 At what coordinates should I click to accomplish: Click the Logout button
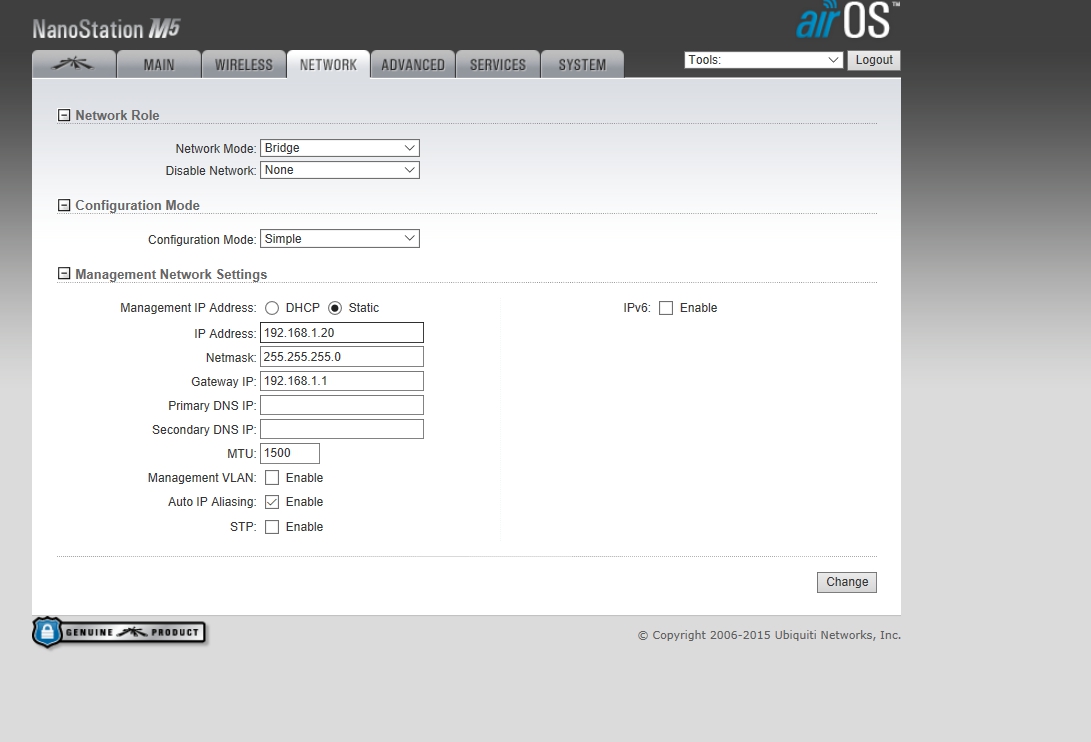[874, 60]
